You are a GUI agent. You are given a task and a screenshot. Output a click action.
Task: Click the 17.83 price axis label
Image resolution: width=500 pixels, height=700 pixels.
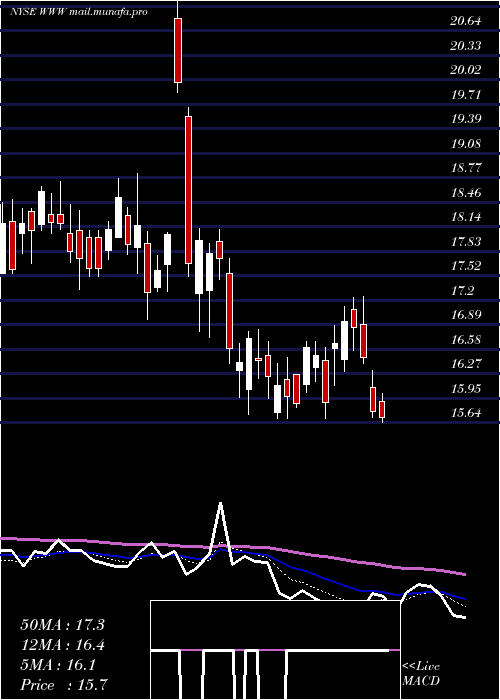point(466,242)
